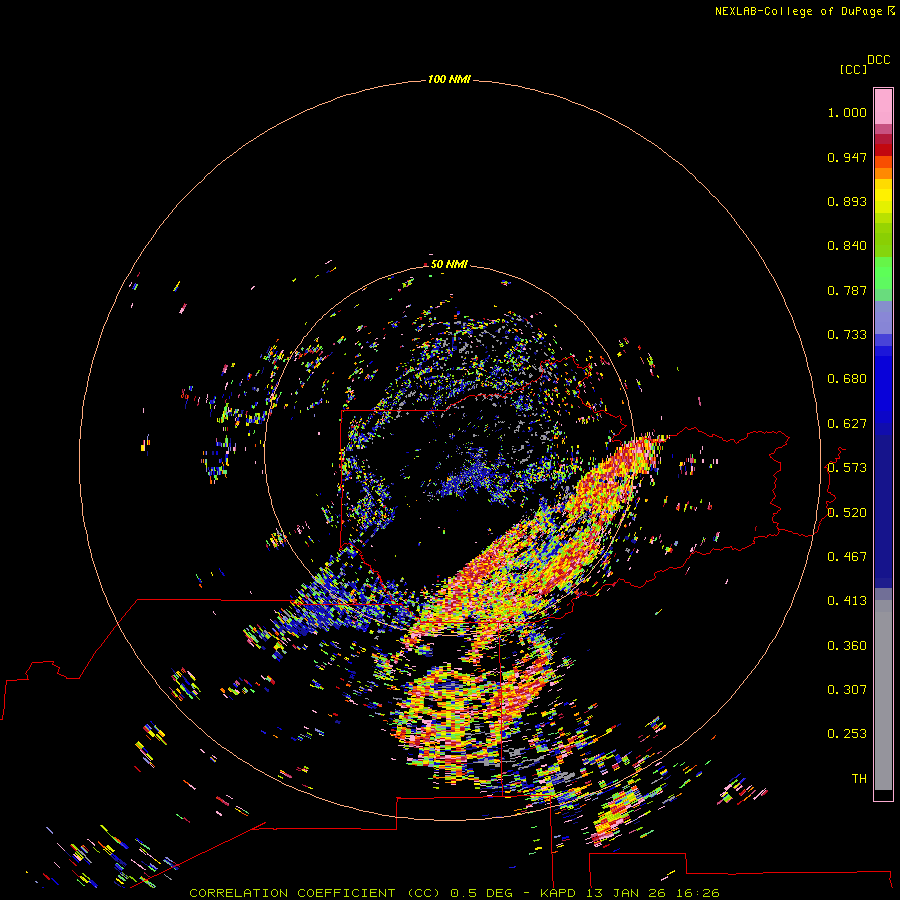Click the 0.253 color scale value
This screenshot has height=900, width=900.
(847, 734)
